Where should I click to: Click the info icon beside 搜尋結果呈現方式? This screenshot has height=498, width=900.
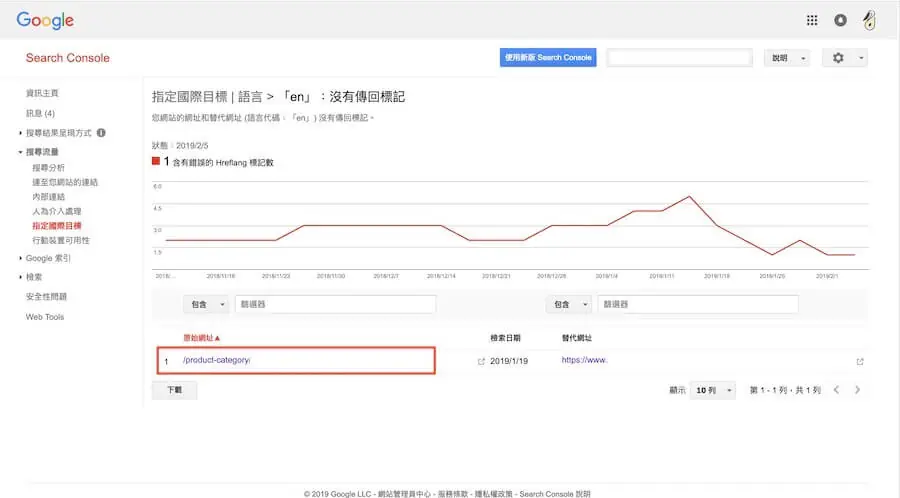101,133
